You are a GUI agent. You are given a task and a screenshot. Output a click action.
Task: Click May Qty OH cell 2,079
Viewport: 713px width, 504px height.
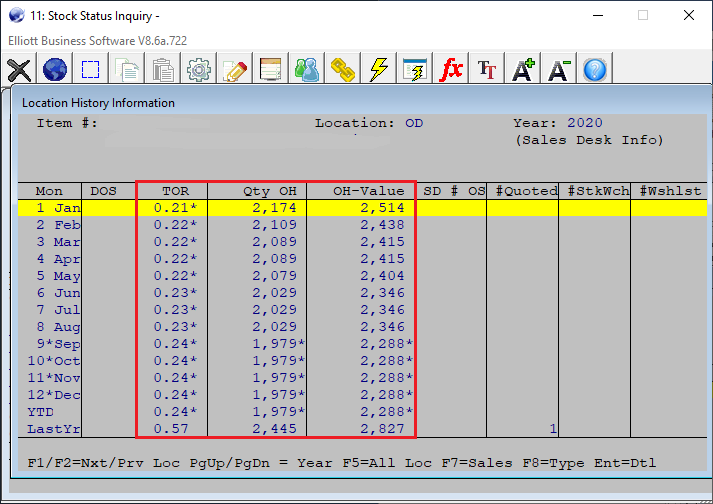coord(274,276)
